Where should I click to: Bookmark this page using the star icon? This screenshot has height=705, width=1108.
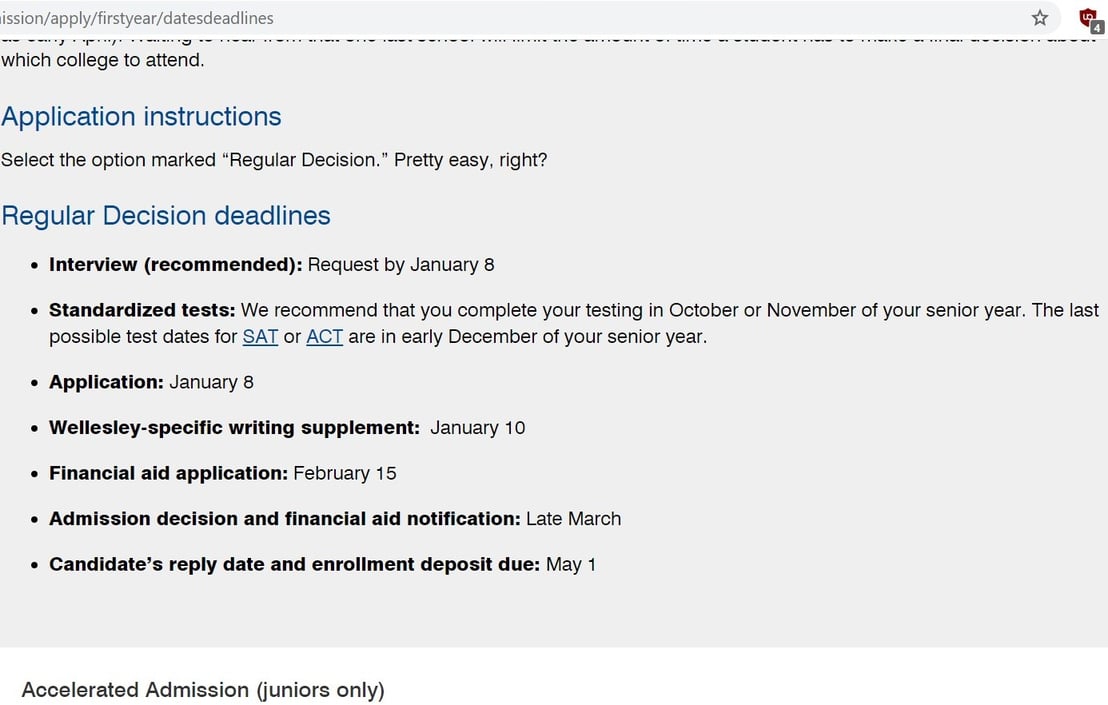[x=1039, y=18]
